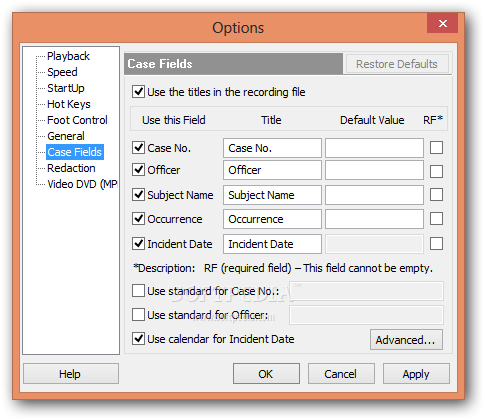Select Playback in the options tree
The width and height of the screenshot is (485, 420).
click(68, 56)
